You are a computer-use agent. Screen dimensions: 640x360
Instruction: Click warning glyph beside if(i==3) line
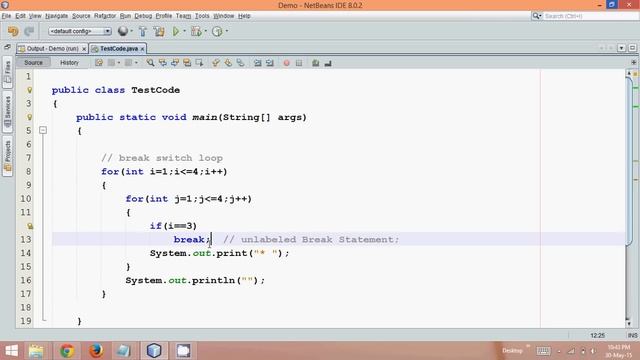30,226
